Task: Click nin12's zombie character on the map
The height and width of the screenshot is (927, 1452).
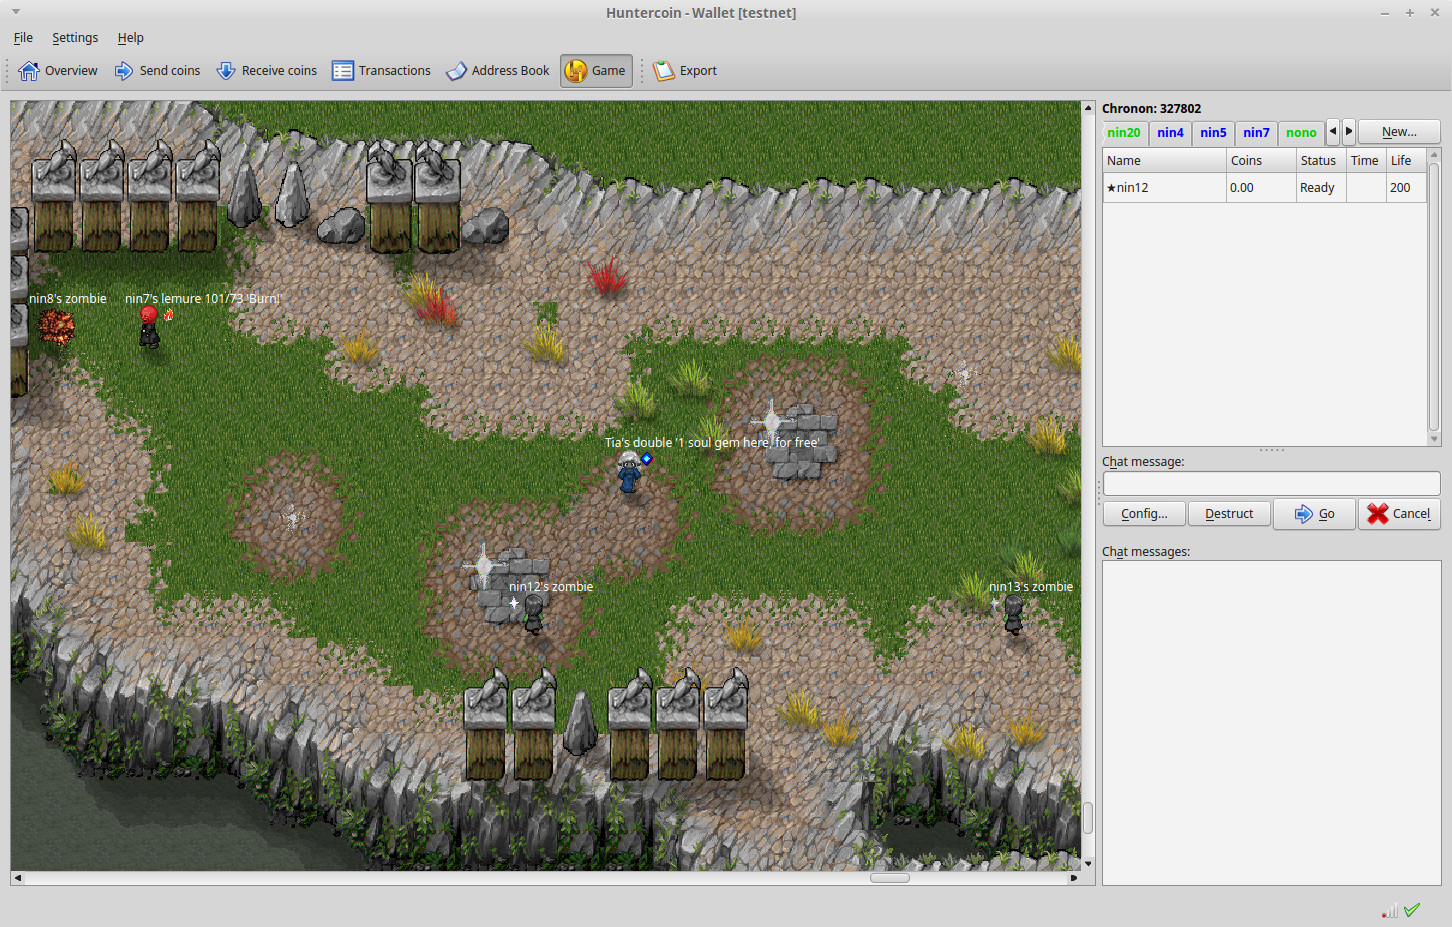Action: [534, 614]
